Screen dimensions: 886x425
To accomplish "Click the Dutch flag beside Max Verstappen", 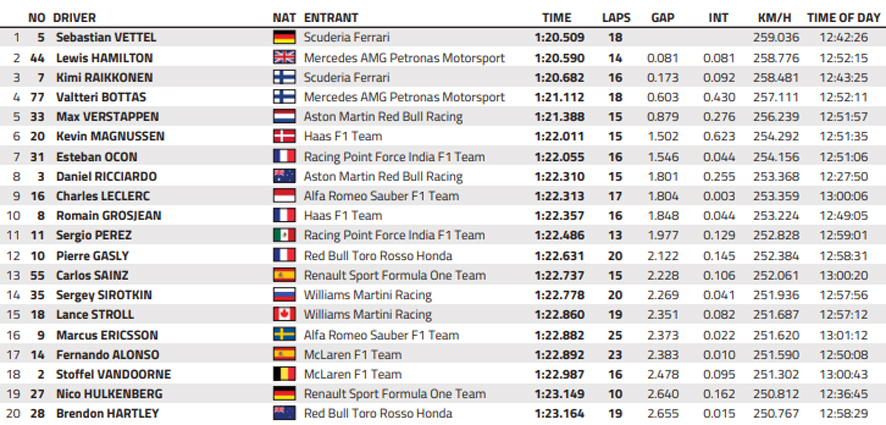I will pos(284,117).
